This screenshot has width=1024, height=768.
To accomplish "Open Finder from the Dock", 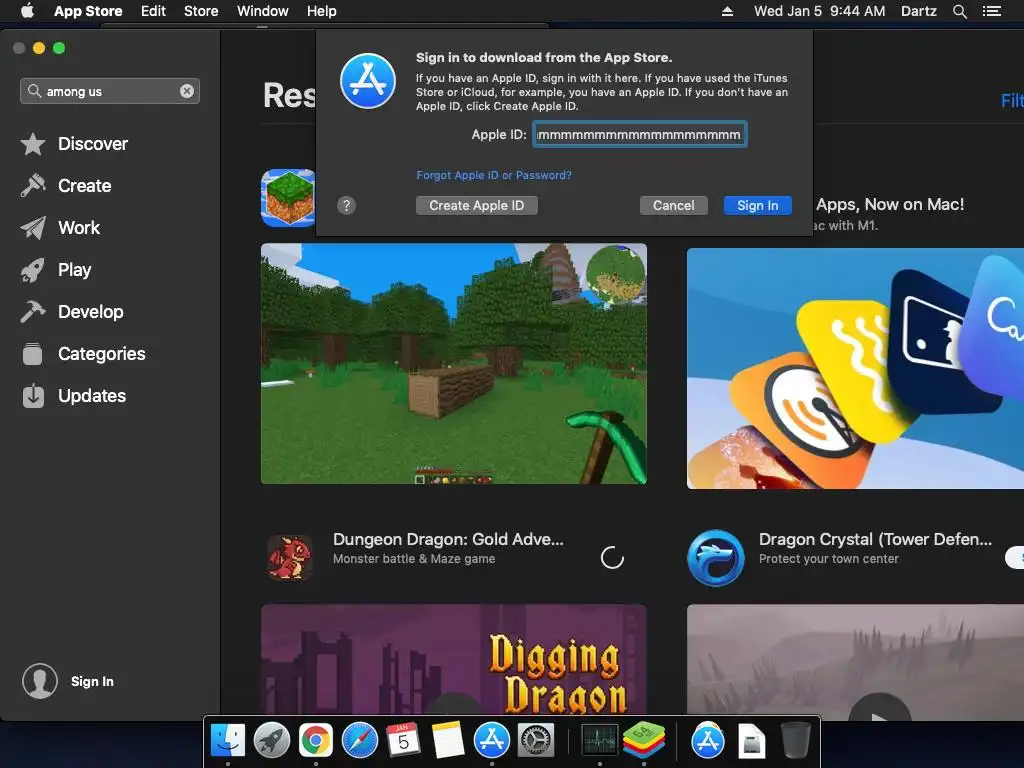I will click(x=228, y=741).
